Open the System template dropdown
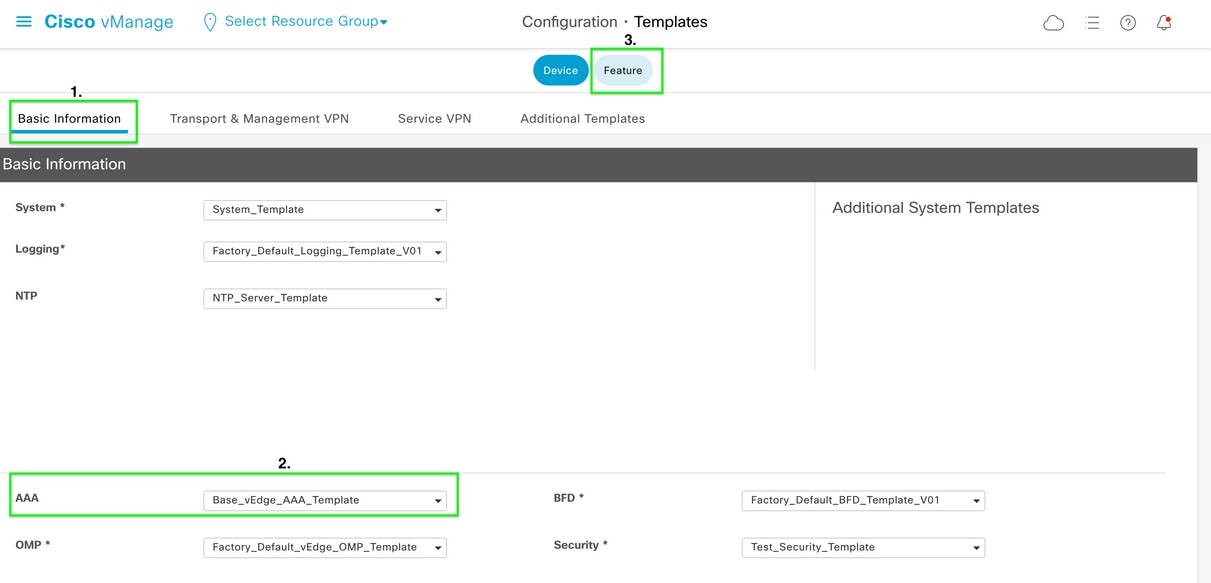This screenshot has height=583, width=1211. [325, 210]
